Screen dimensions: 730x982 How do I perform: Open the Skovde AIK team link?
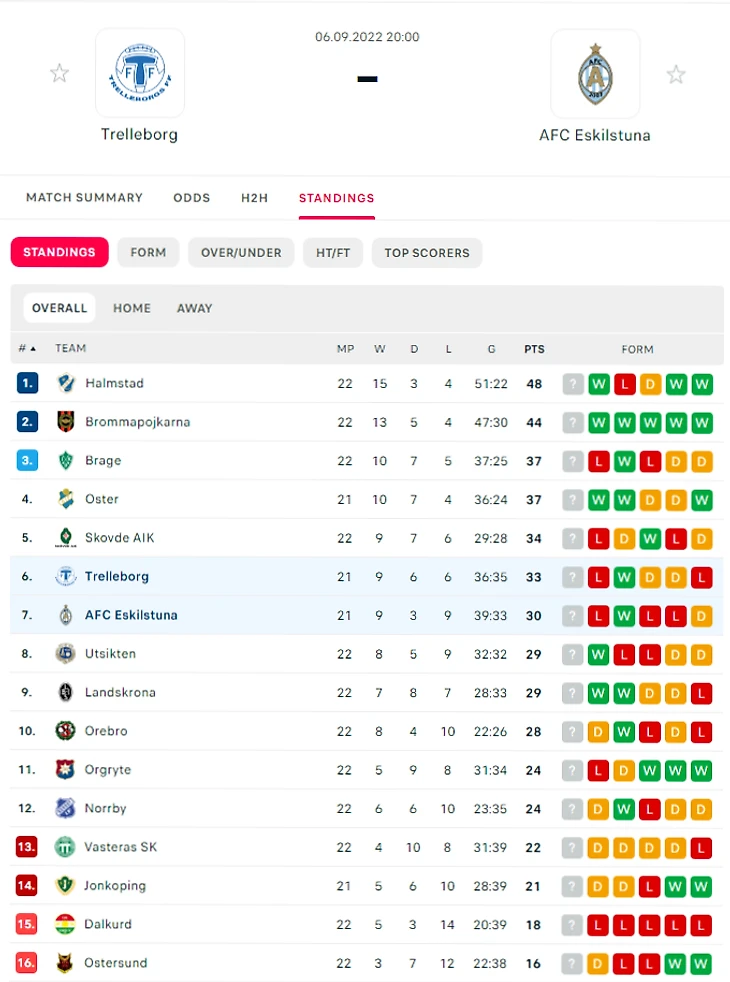(119, 538)
